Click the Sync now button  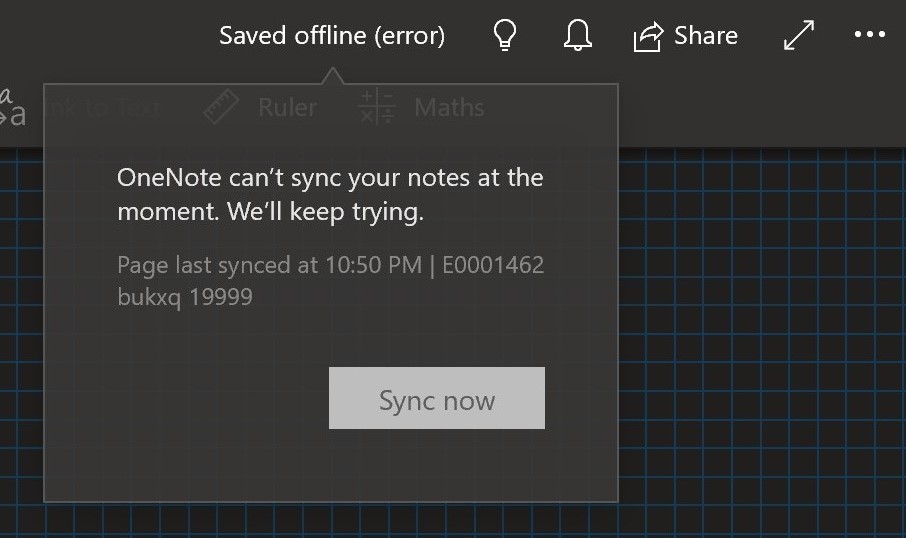point(437,398)
